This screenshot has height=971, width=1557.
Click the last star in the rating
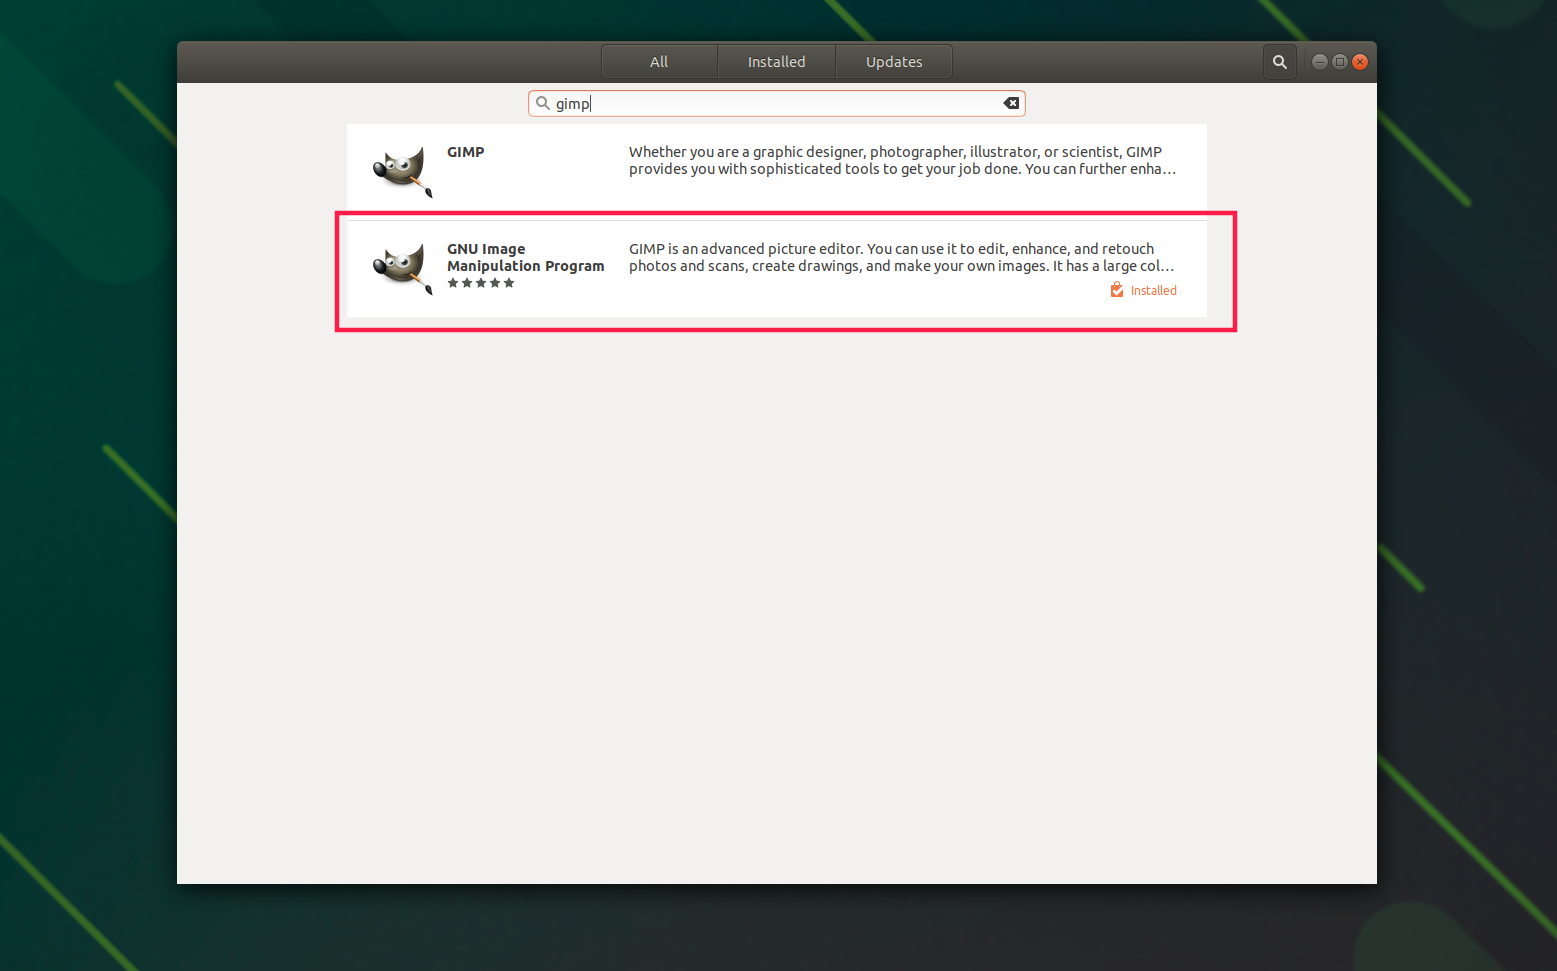(509, 283)
